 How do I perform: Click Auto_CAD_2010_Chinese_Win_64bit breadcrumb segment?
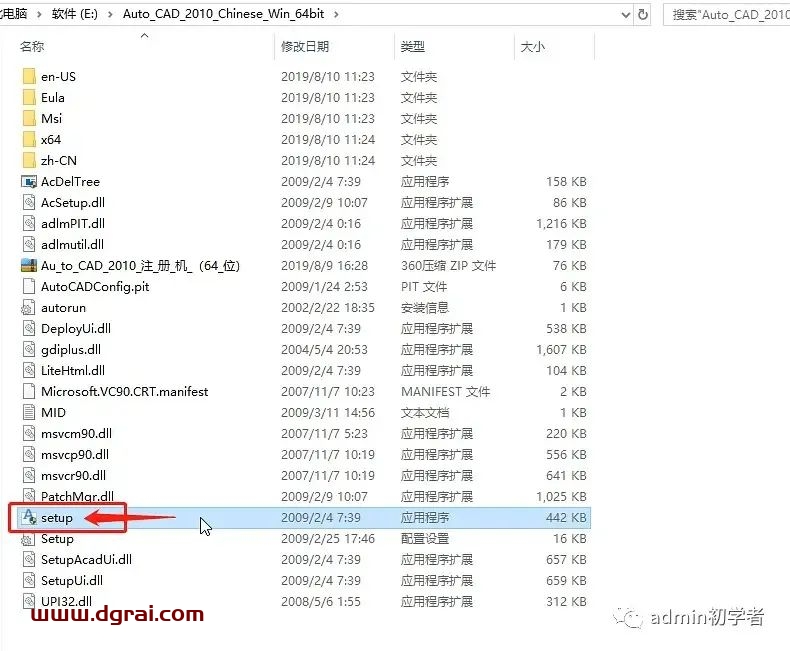[223, 14]
